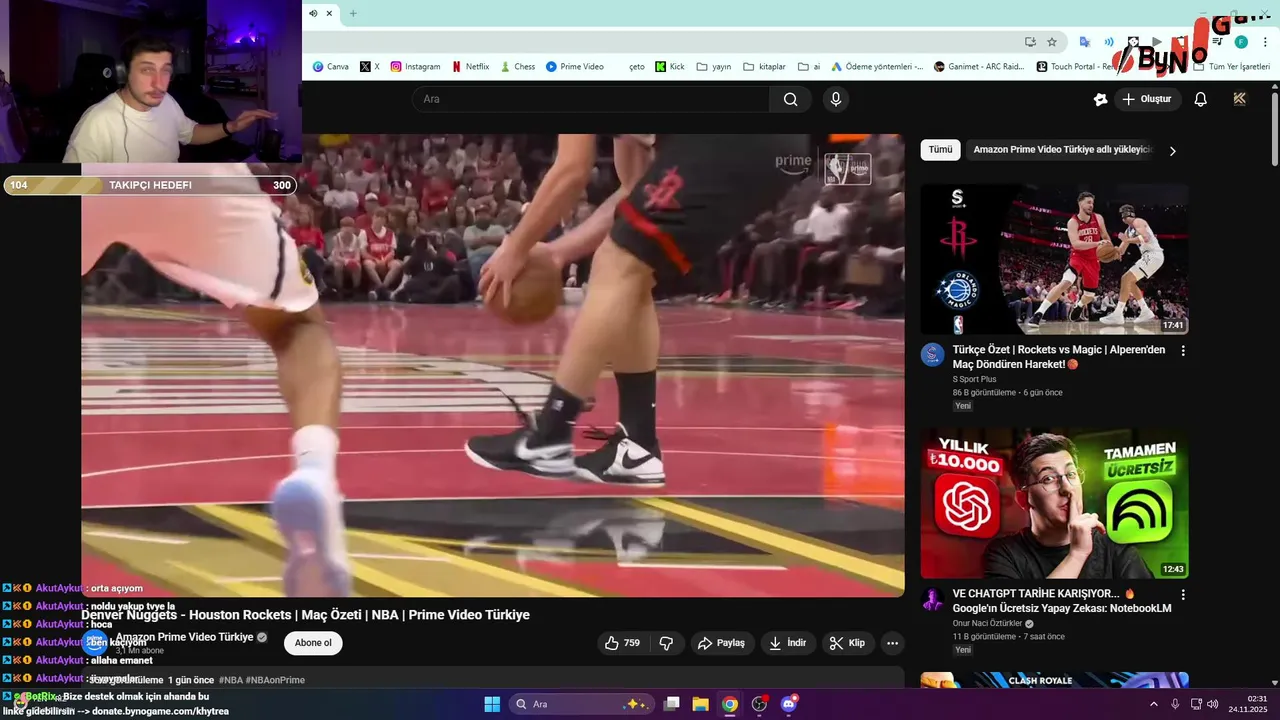Click the YouTube search magnifier button

click(790, 99)
